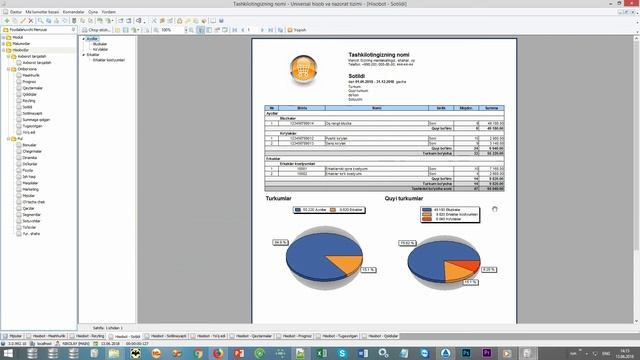
Task: Click the red X Delete icon
Action: point(31,20)
